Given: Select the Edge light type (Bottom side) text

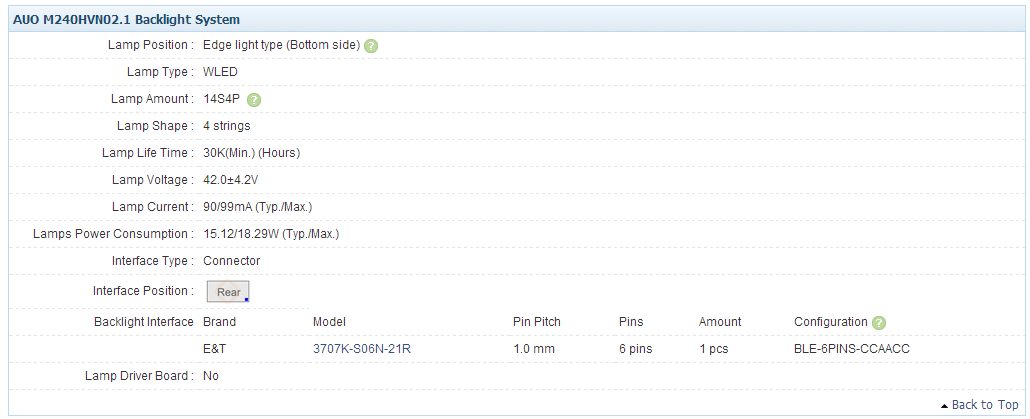Looking at the screenshot, I should coord(282,45).
